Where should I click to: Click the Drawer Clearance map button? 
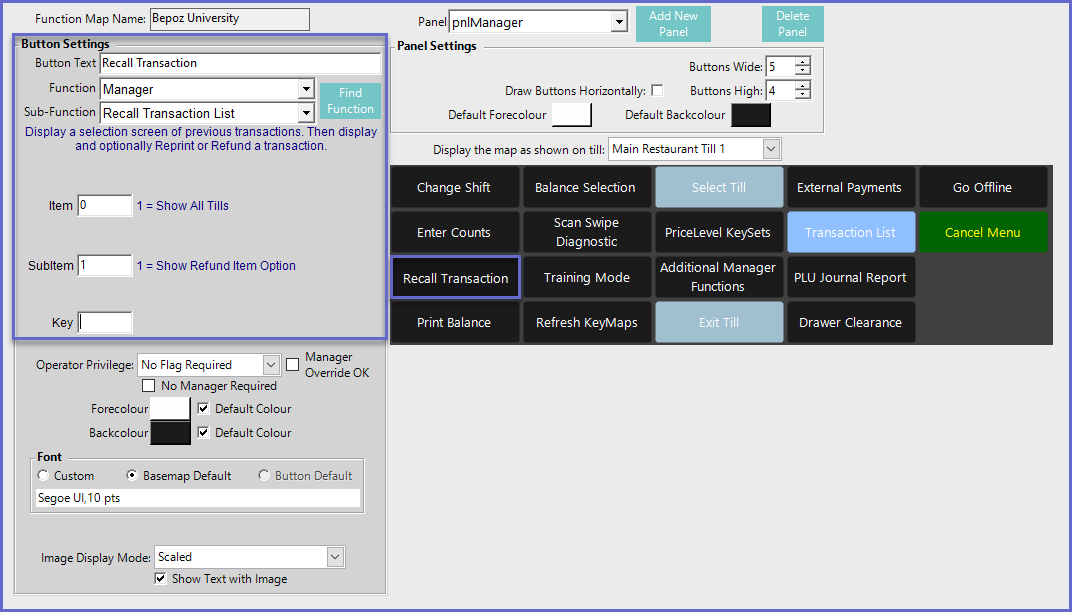[x=850, y=323]
